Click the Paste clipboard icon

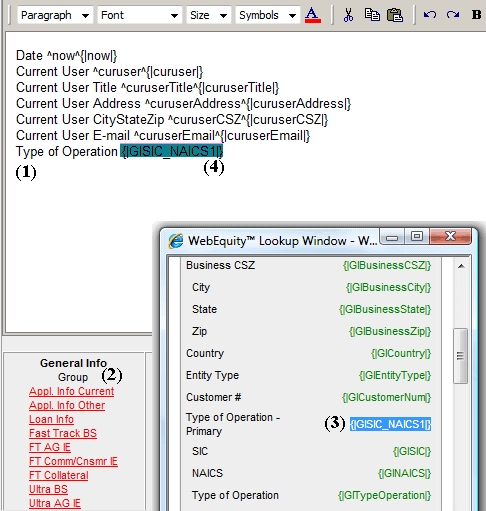point(395,15)
